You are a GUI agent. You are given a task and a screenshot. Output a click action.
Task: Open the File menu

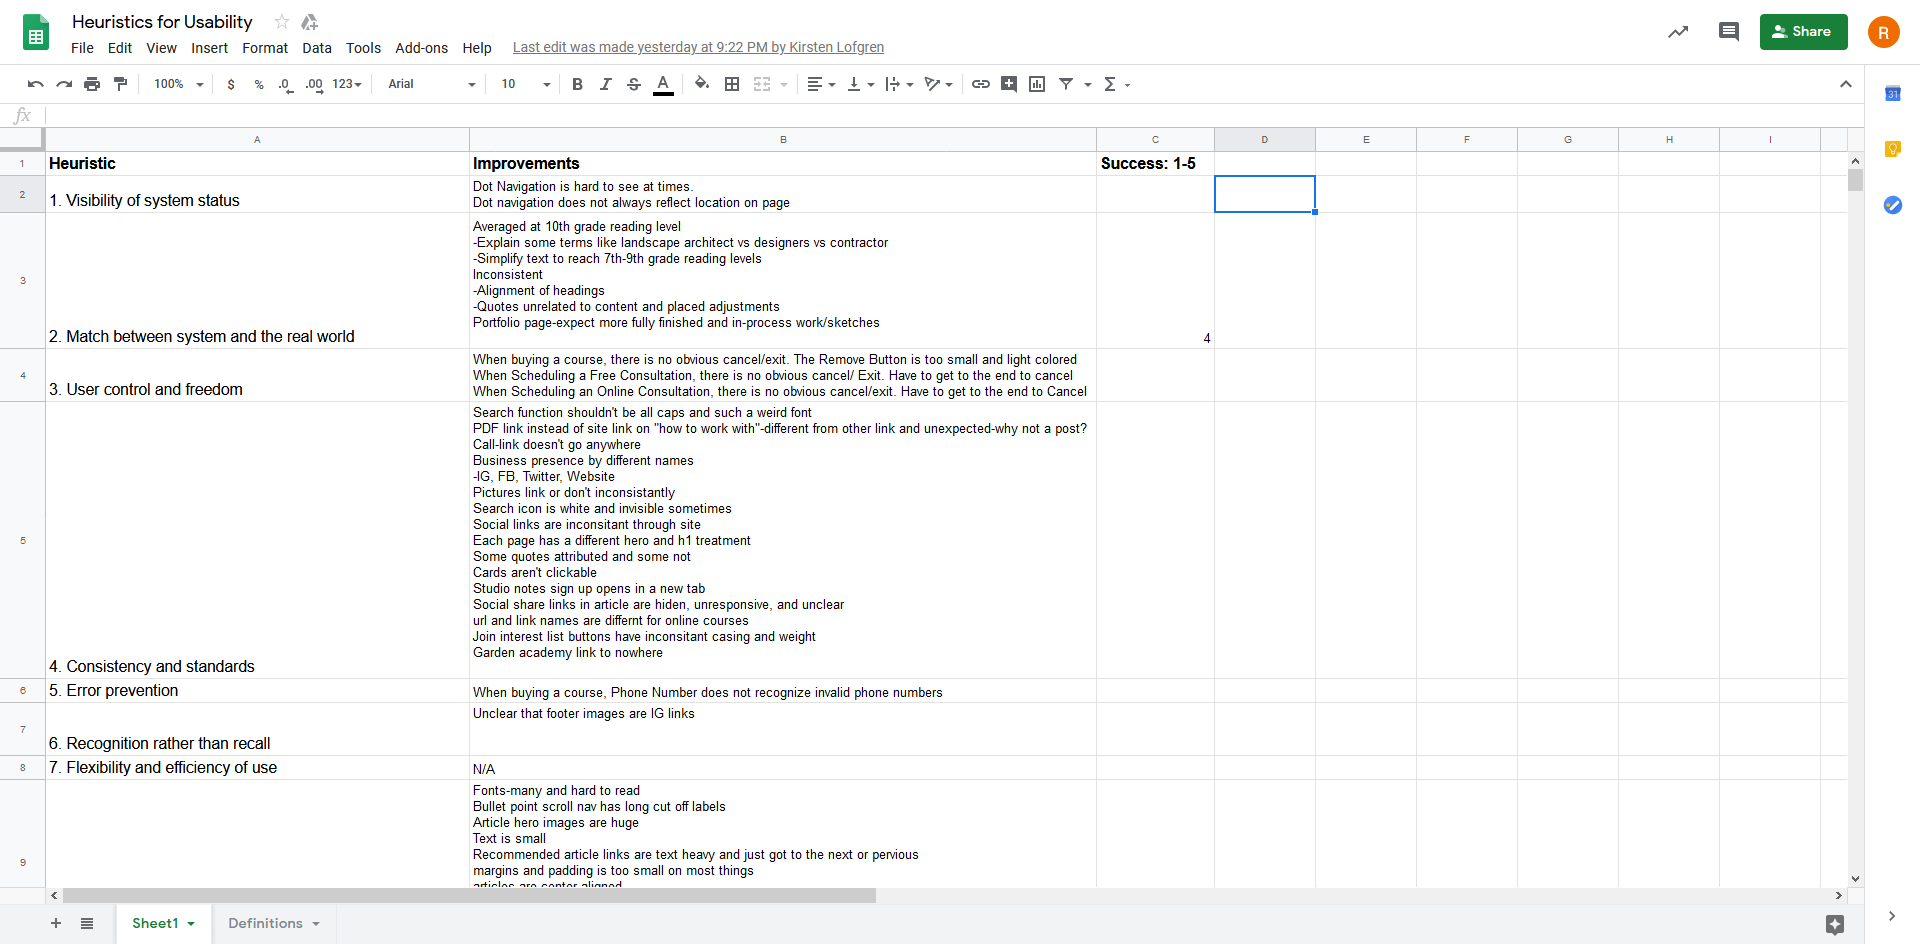[82, 48]
